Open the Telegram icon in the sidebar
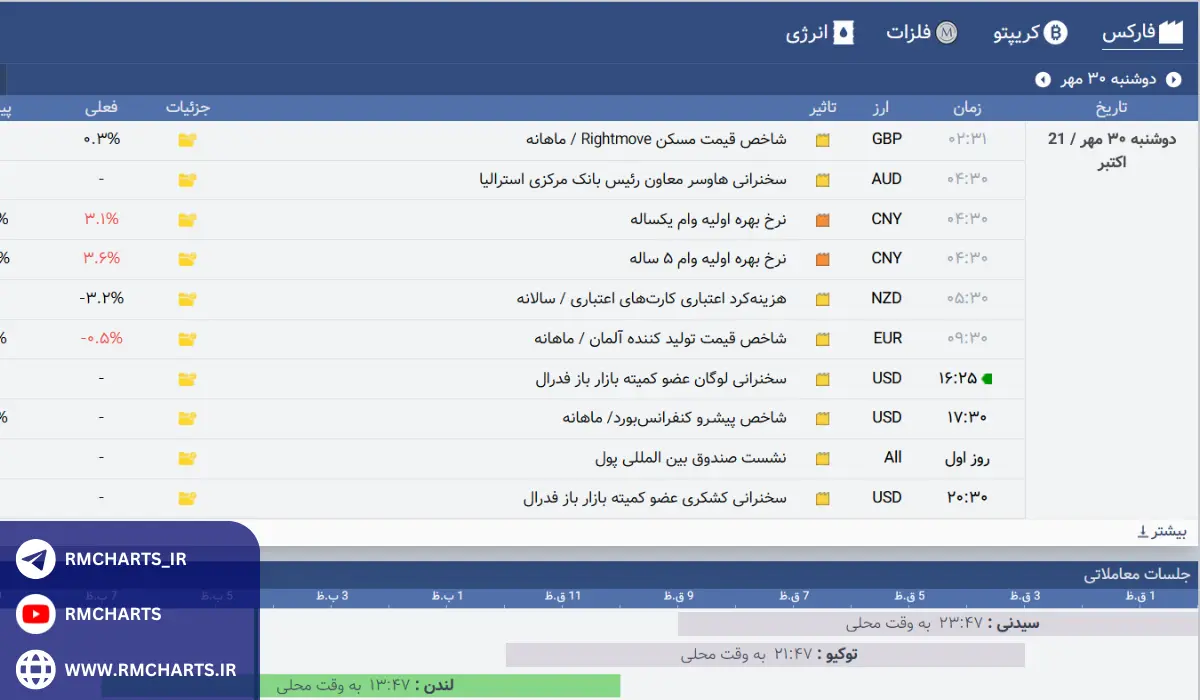The image size is (1200, 700). coord(35,559)
